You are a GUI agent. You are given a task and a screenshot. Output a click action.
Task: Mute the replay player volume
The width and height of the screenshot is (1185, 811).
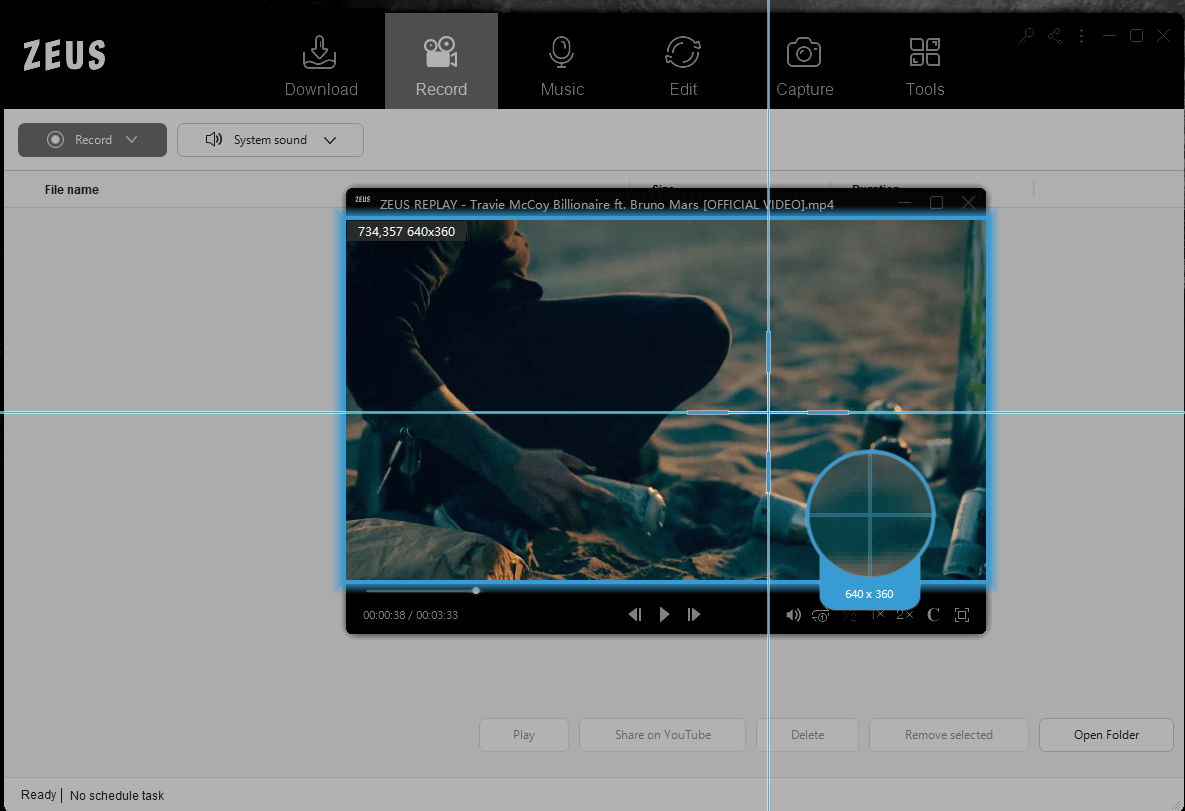[793, 614]
